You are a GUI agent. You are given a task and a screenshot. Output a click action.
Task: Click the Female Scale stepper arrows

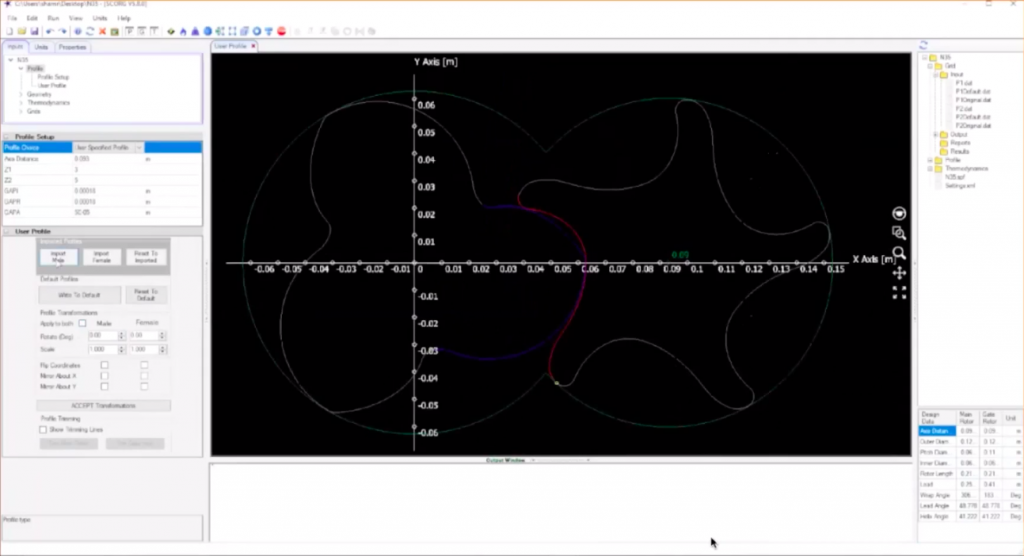point(162,350)
